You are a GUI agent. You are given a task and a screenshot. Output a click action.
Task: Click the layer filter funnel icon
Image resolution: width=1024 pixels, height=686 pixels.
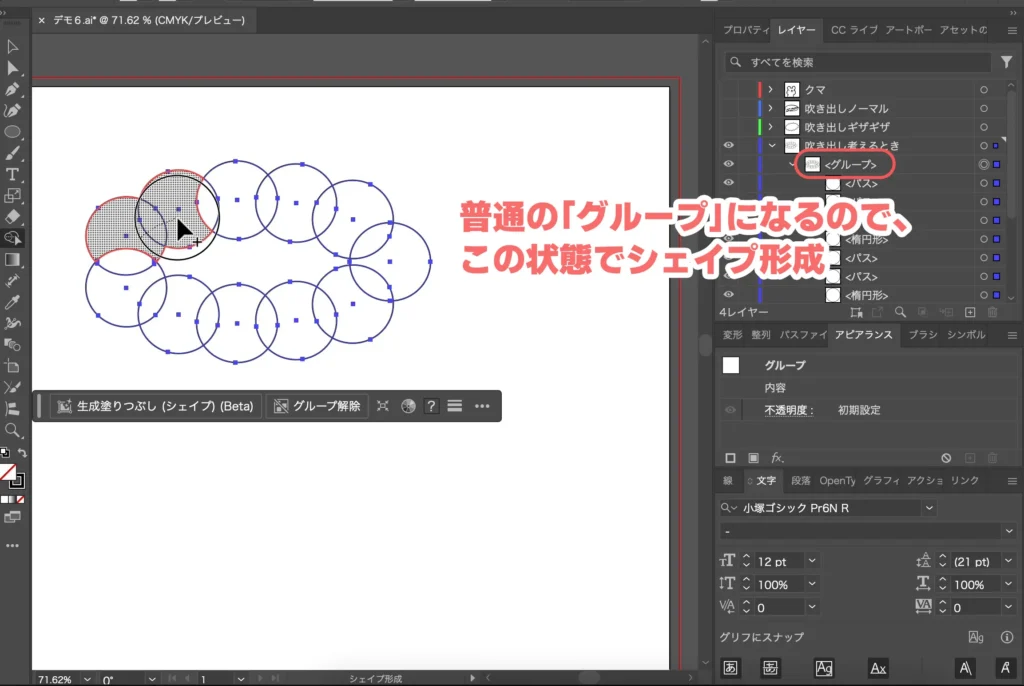click(1006, 62)
